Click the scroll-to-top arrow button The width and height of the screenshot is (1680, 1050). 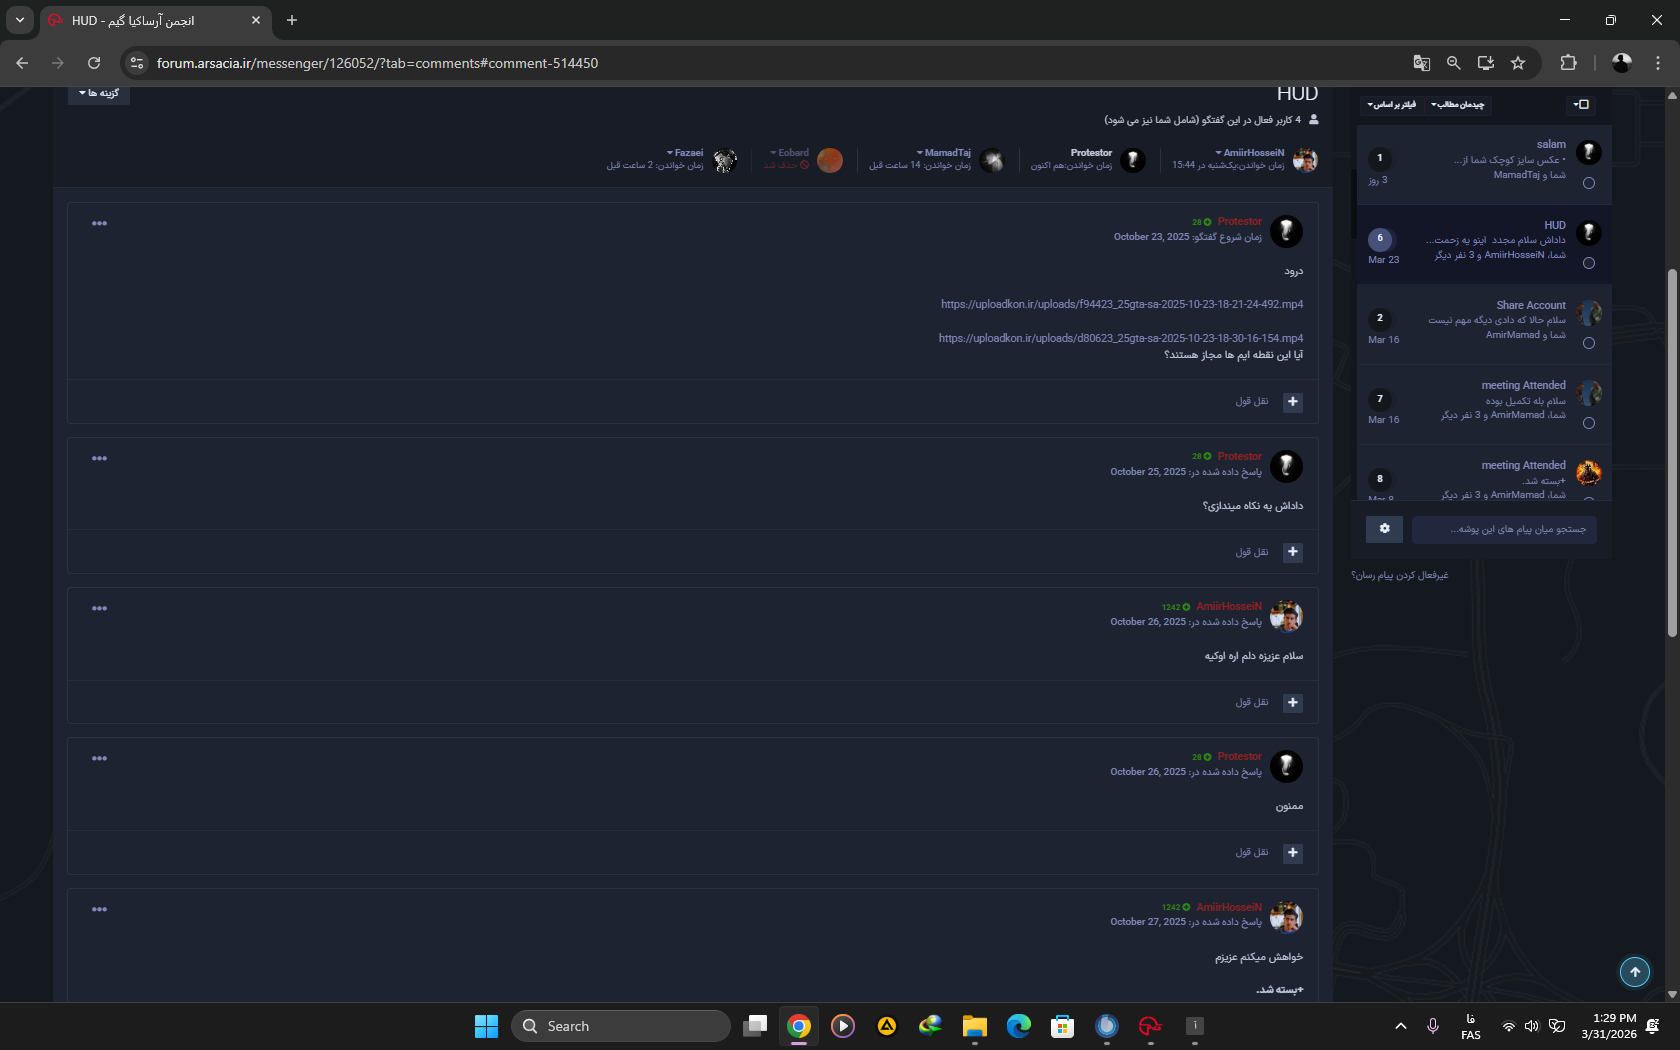pos(1635,971)
